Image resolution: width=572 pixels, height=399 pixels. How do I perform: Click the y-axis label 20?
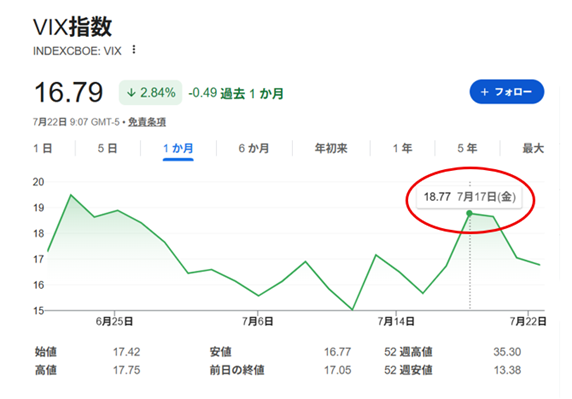pyautogui.click(x=38, y=182)
